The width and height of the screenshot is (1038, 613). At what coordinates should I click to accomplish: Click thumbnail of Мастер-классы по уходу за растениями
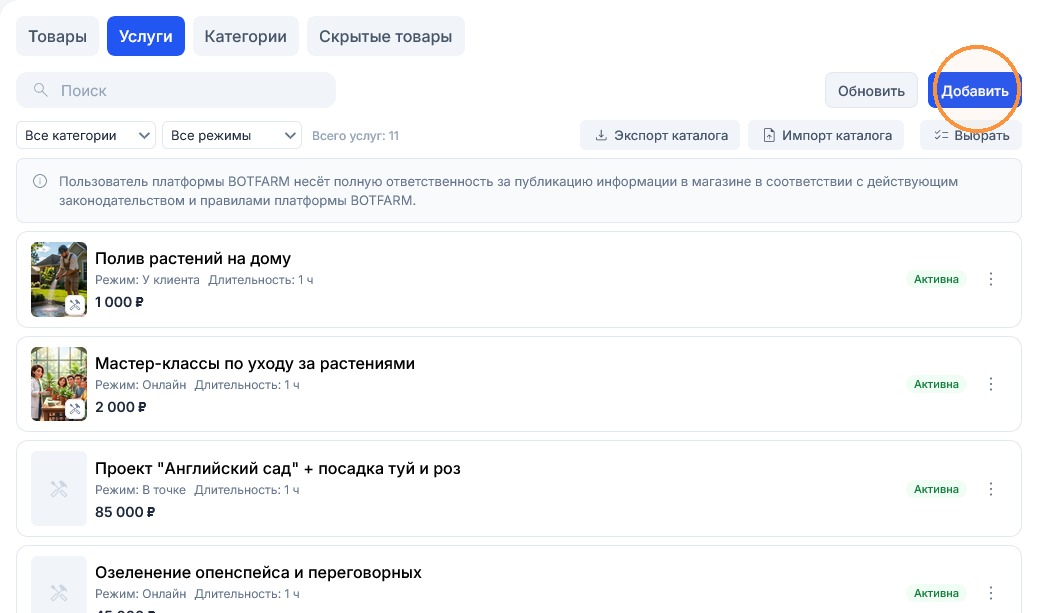(x=59, y=384)
